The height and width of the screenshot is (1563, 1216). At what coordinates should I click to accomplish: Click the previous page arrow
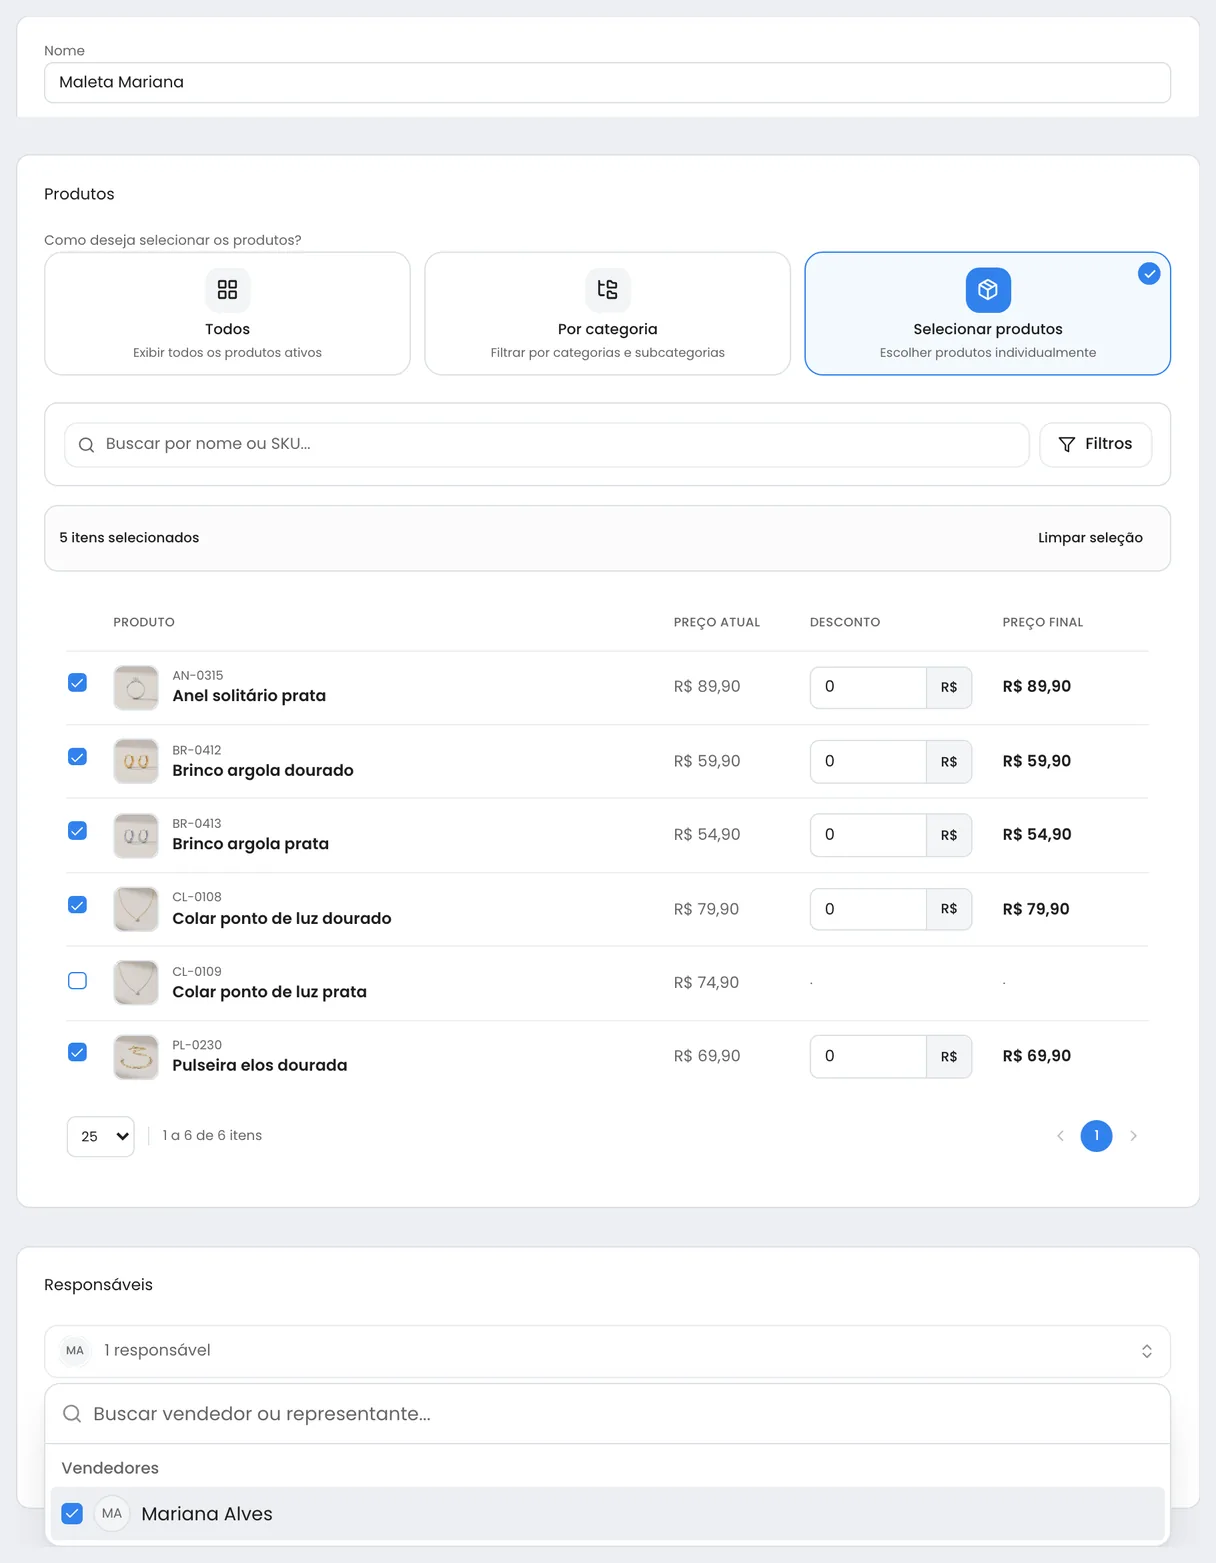[1060, 1136]
